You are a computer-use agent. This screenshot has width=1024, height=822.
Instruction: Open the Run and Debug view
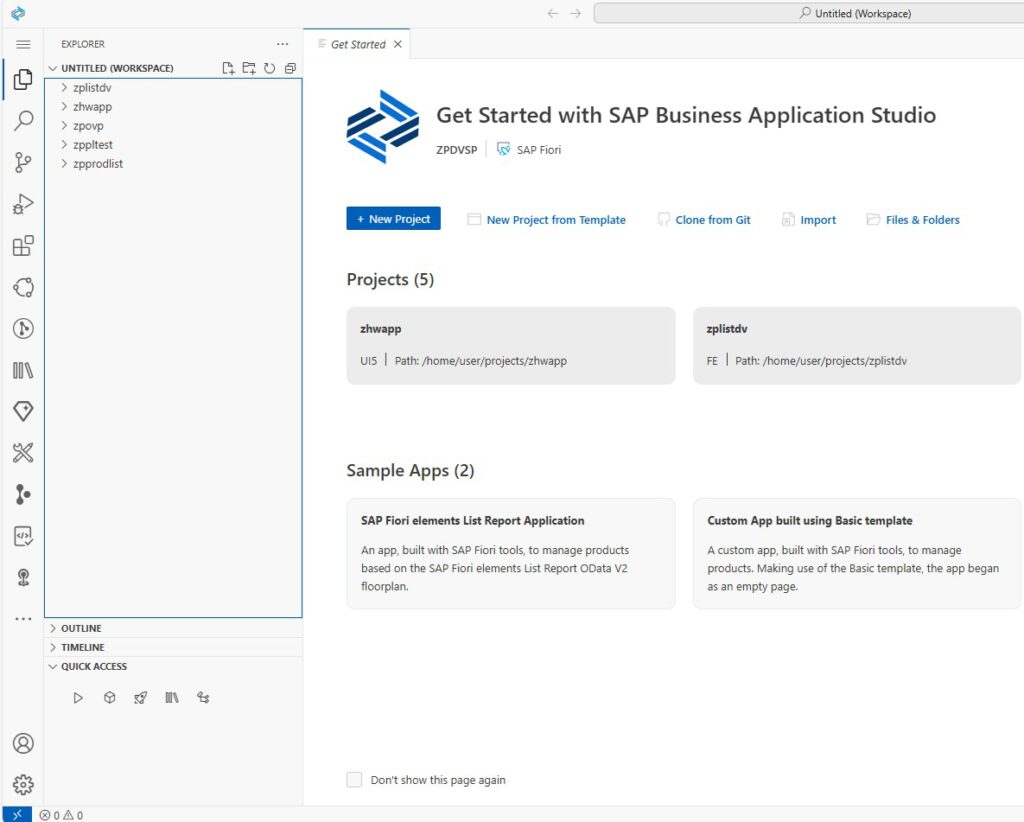[22, 204]
